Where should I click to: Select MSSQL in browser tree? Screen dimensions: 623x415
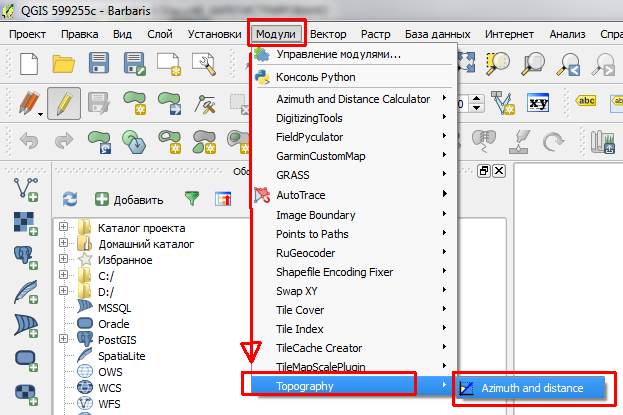(x=114, y=308)
